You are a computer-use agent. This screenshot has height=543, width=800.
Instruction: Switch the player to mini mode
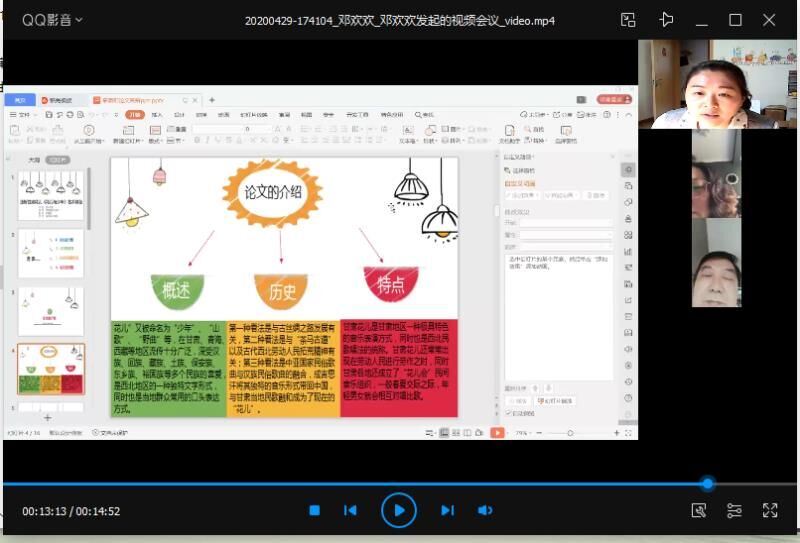628,20
